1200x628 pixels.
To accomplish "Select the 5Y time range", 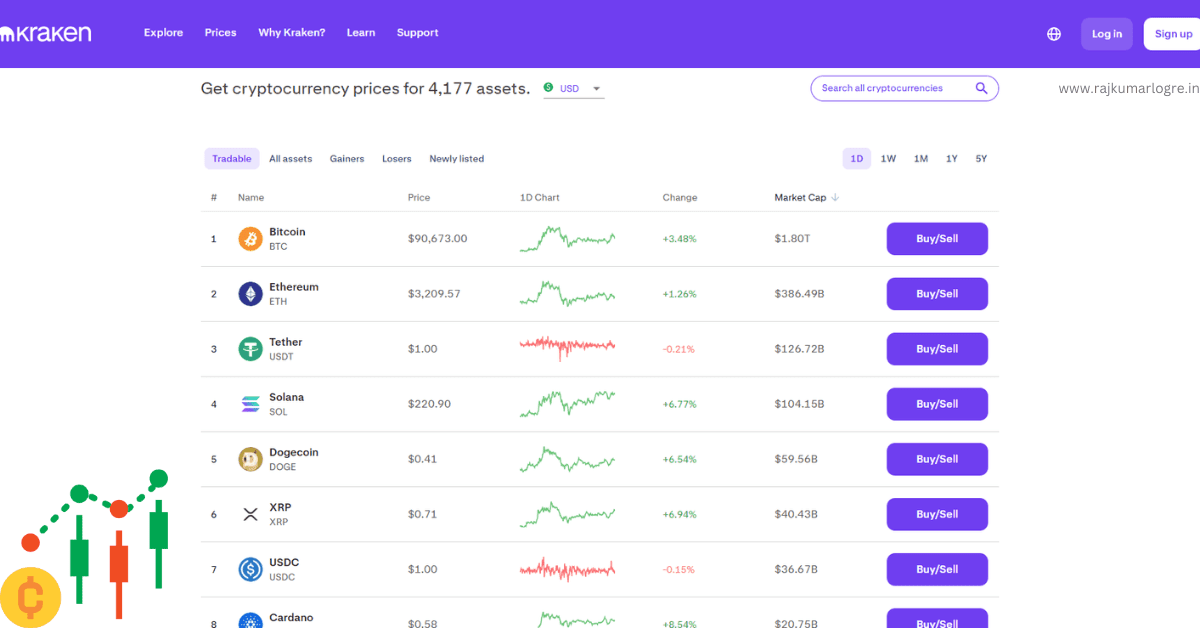I will point(981,159).
